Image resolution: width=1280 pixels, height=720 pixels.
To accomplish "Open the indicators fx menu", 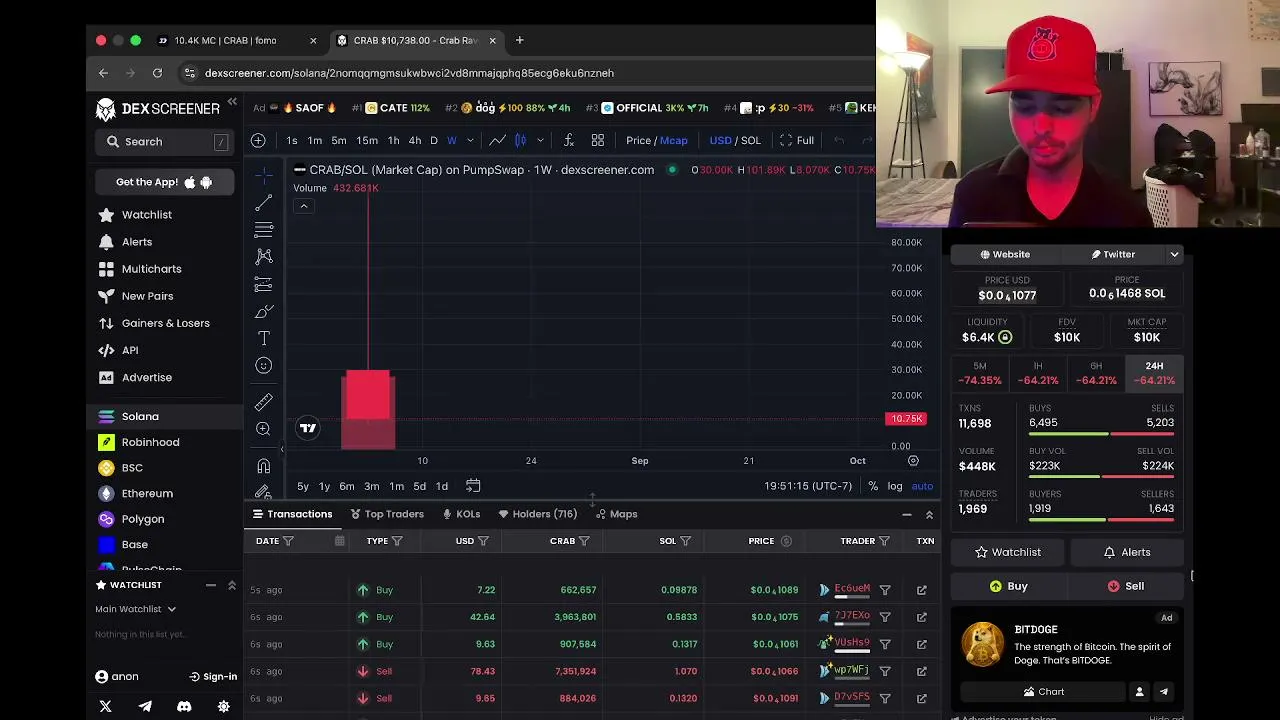I will [569, 140].
